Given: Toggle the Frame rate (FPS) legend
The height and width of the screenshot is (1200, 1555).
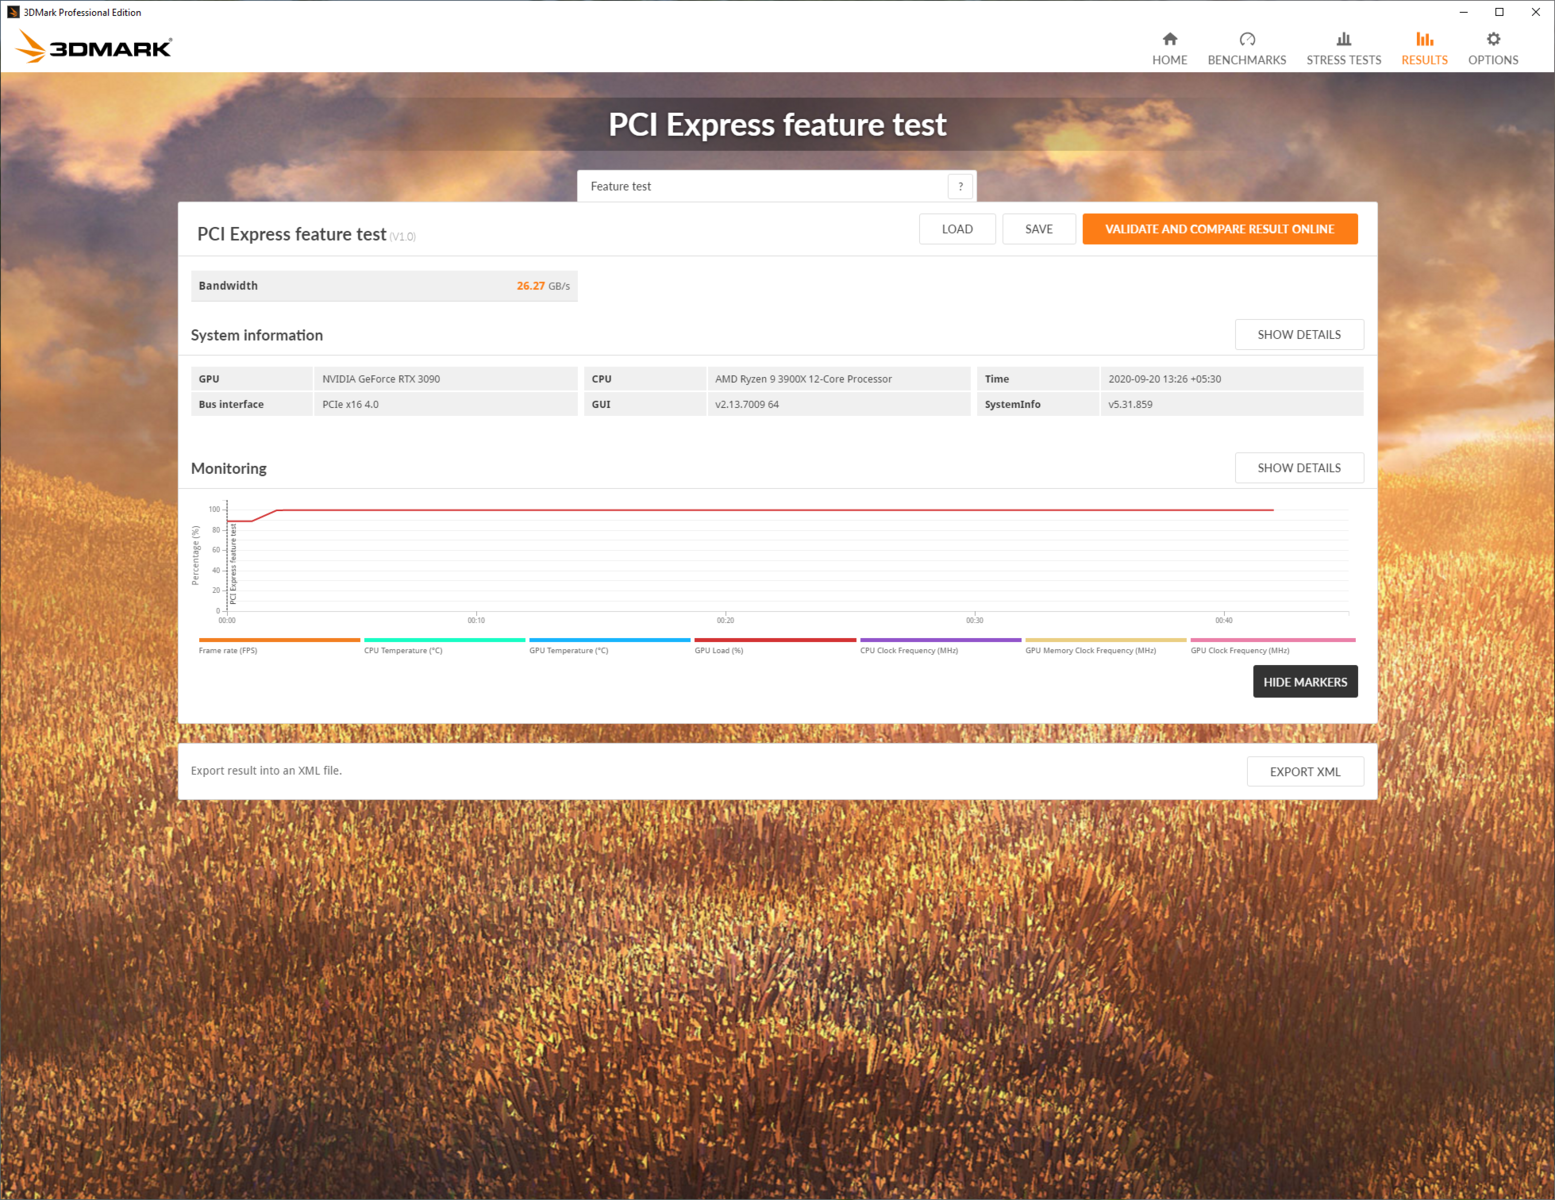Looking at the screenshot, I should 279,645.
